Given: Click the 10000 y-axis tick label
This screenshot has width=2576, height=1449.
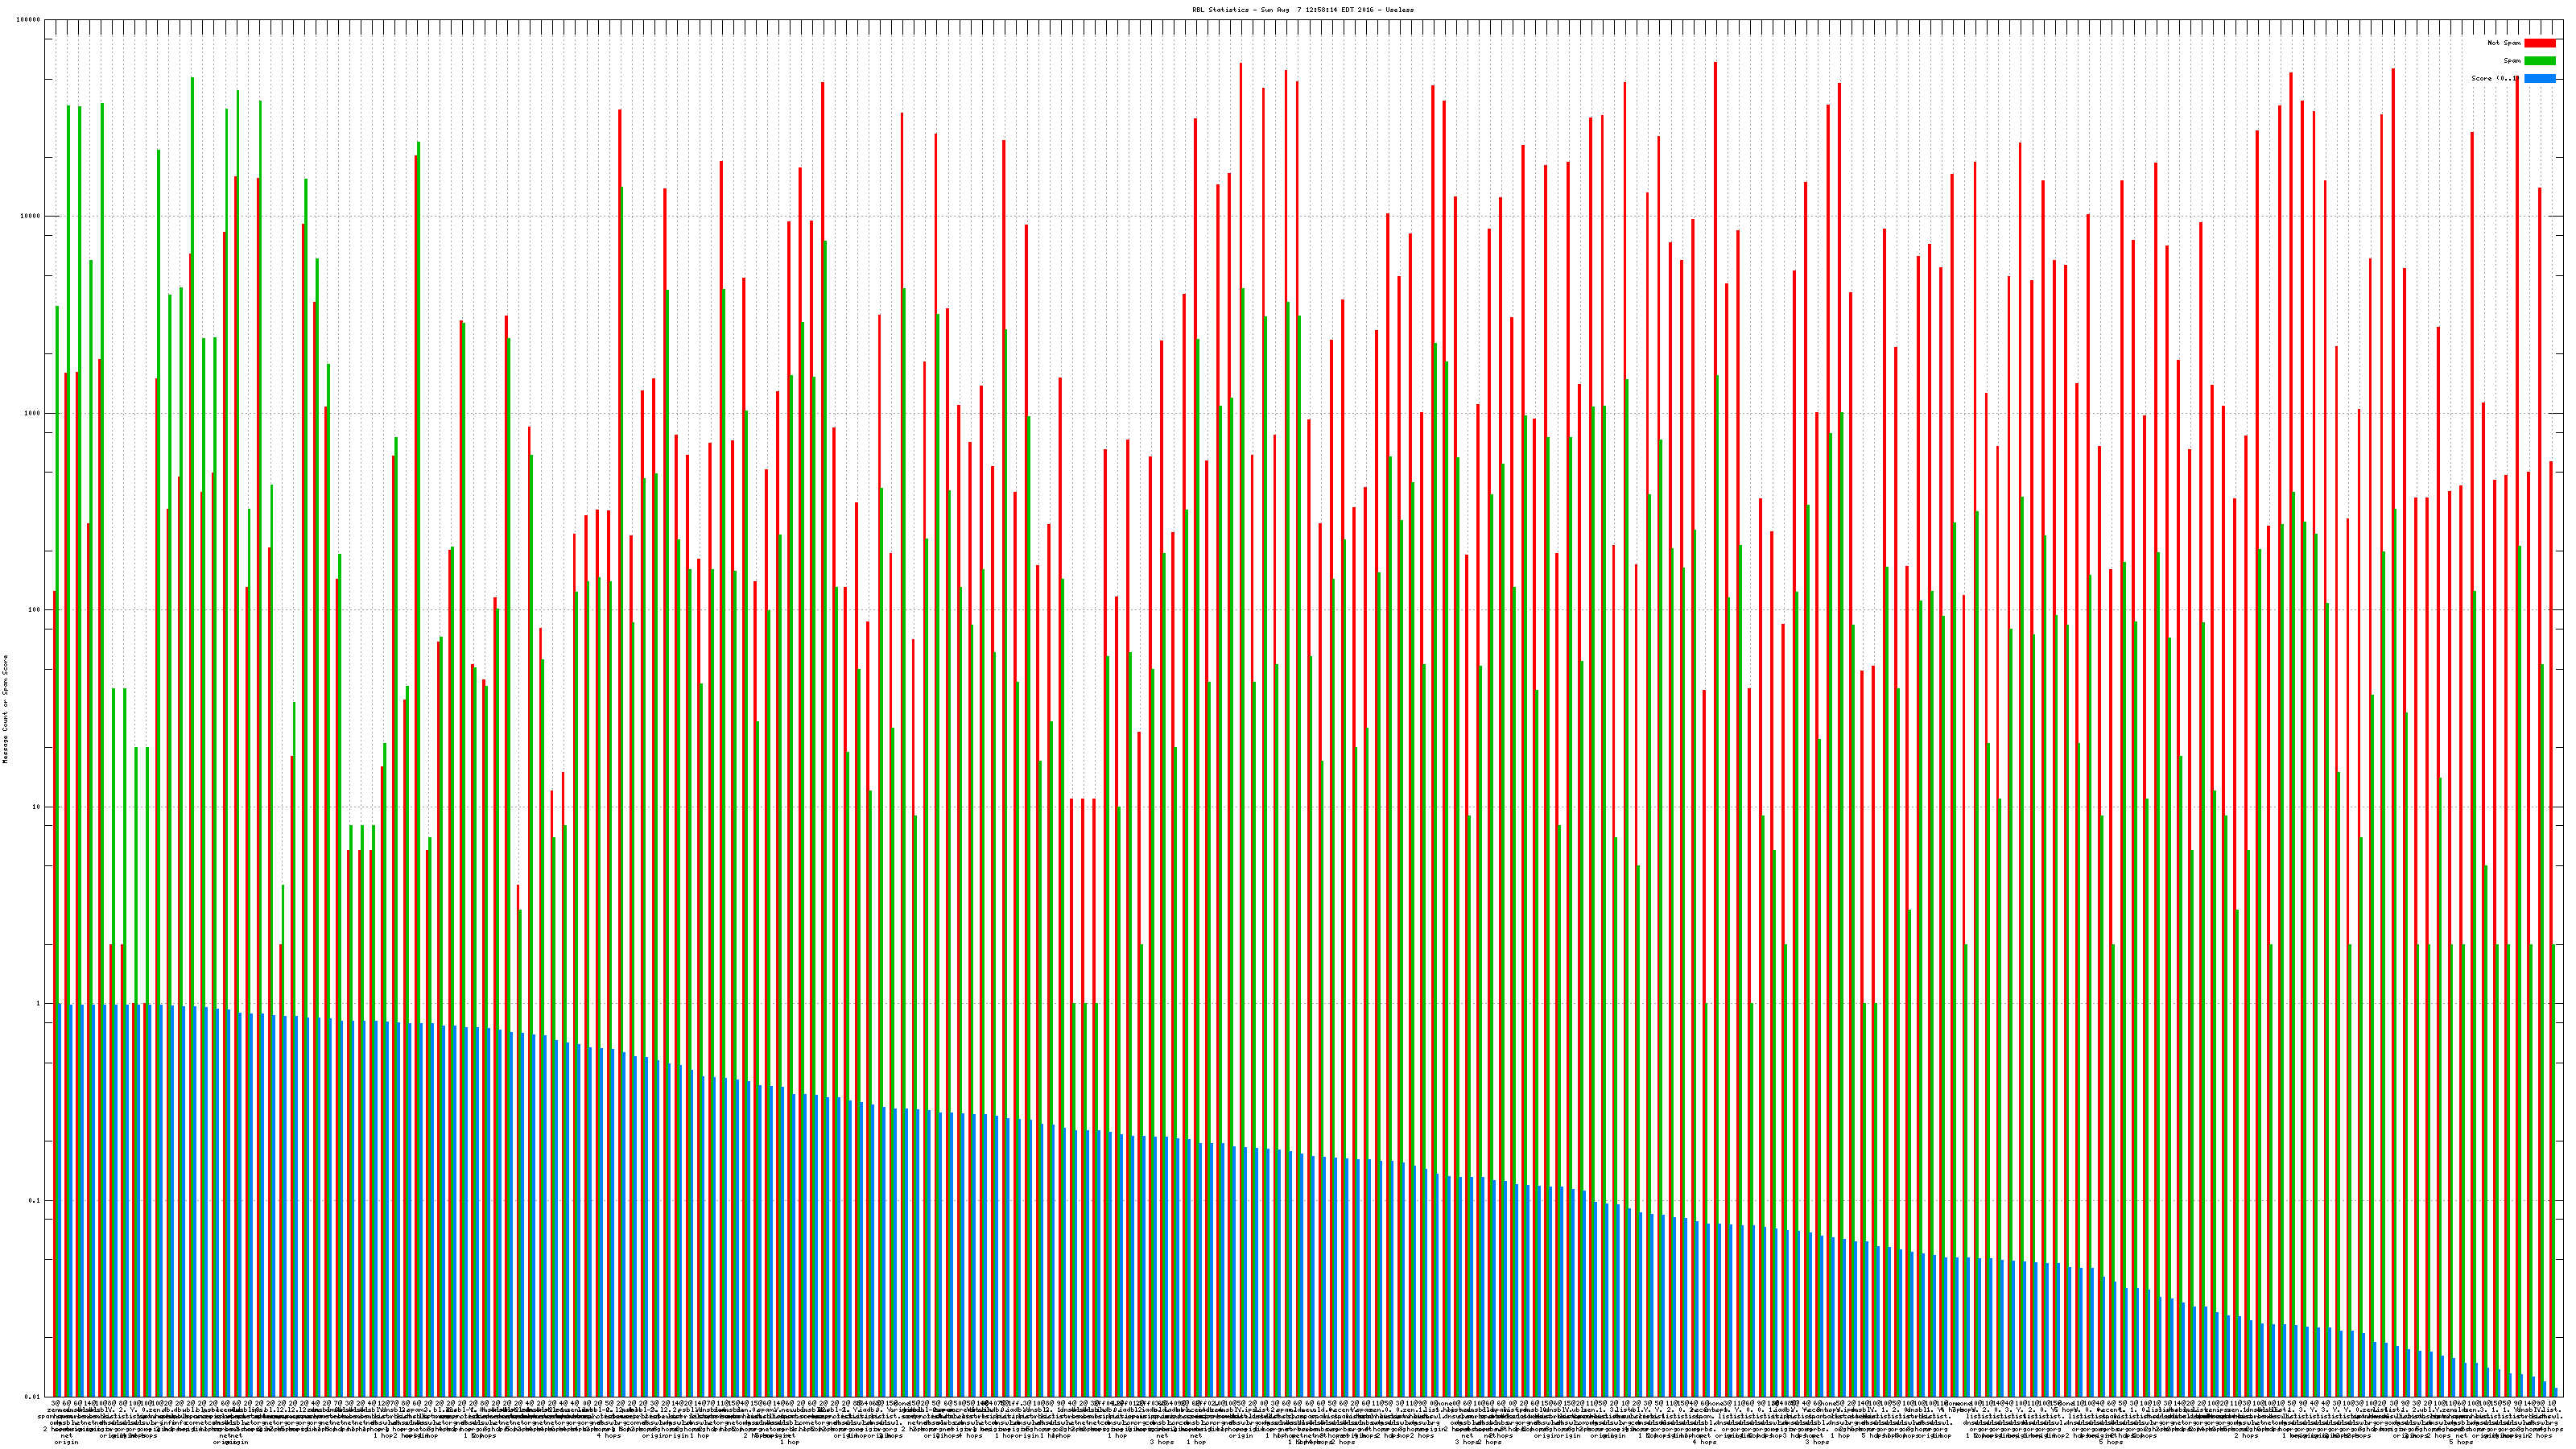Looking at the screenshot, I should pos(31,217).
